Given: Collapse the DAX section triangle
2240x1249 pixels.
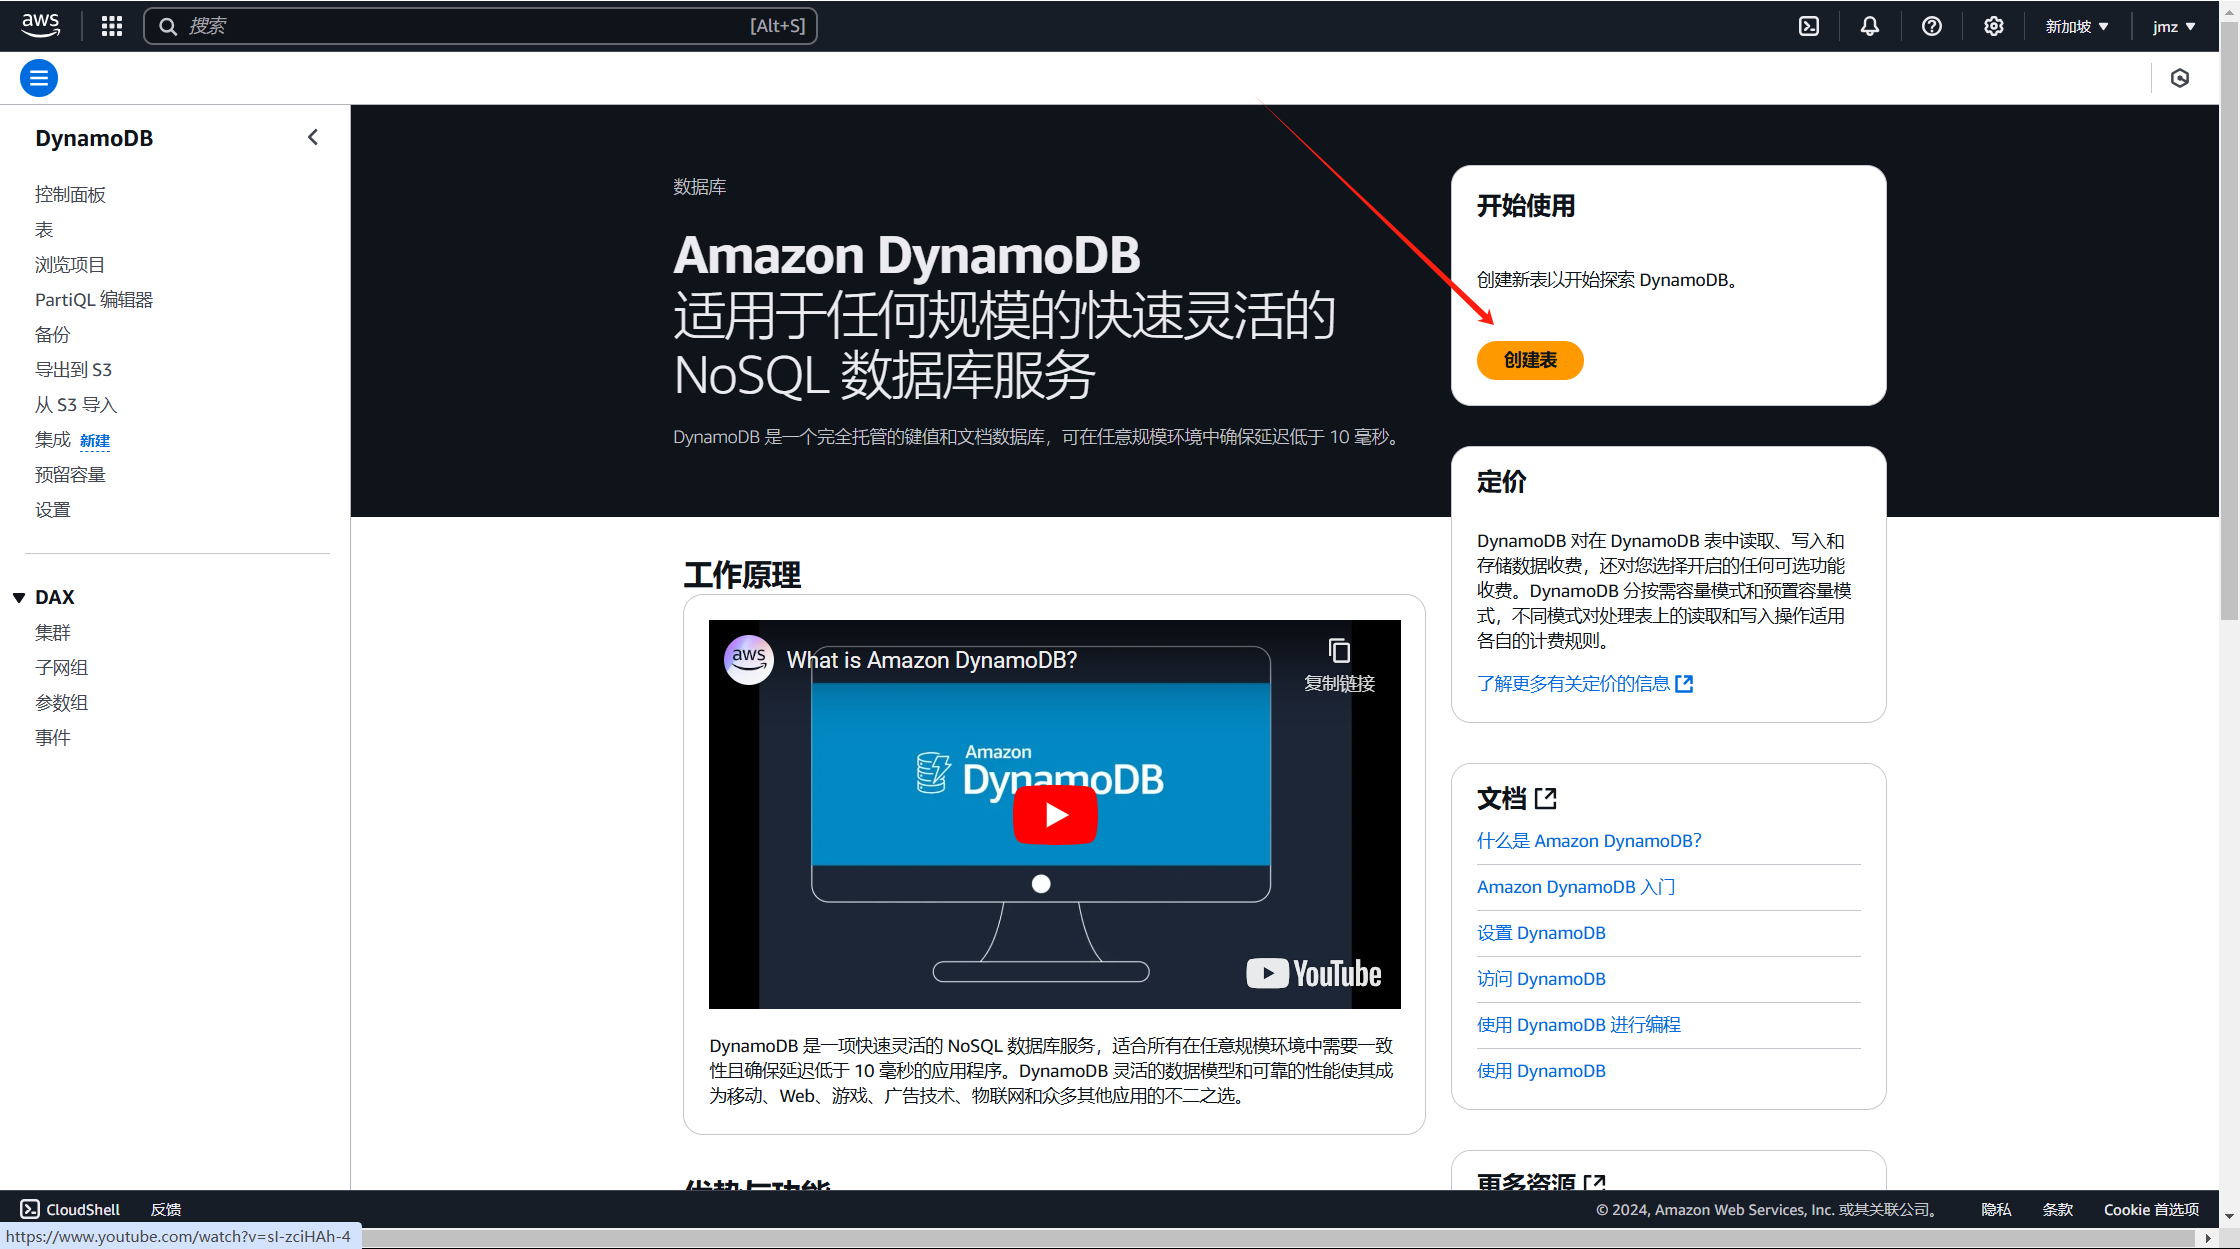Looking at the screenshot, I should click(19, 597).
